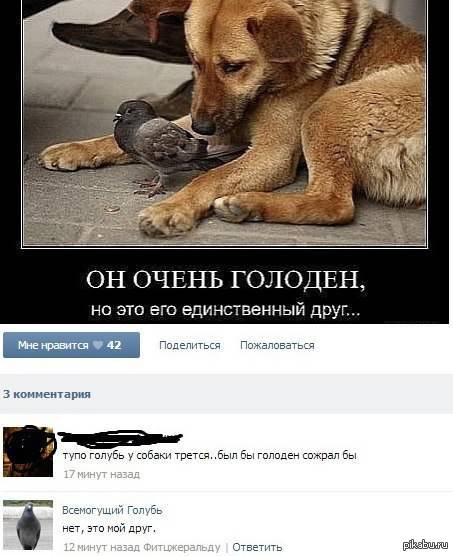Open the 3 комментария header
This screenshot has height=556, width=453.
coord(47,394)
